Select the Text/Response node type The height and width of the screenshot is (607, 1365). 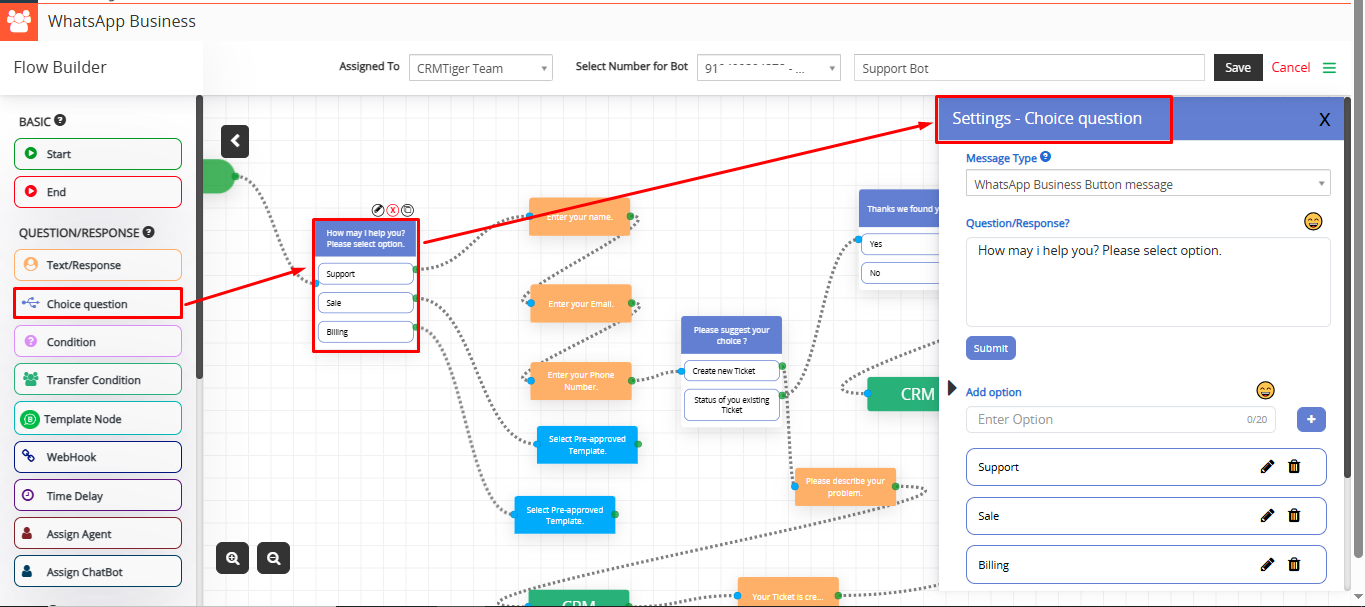tap(98, 265)
